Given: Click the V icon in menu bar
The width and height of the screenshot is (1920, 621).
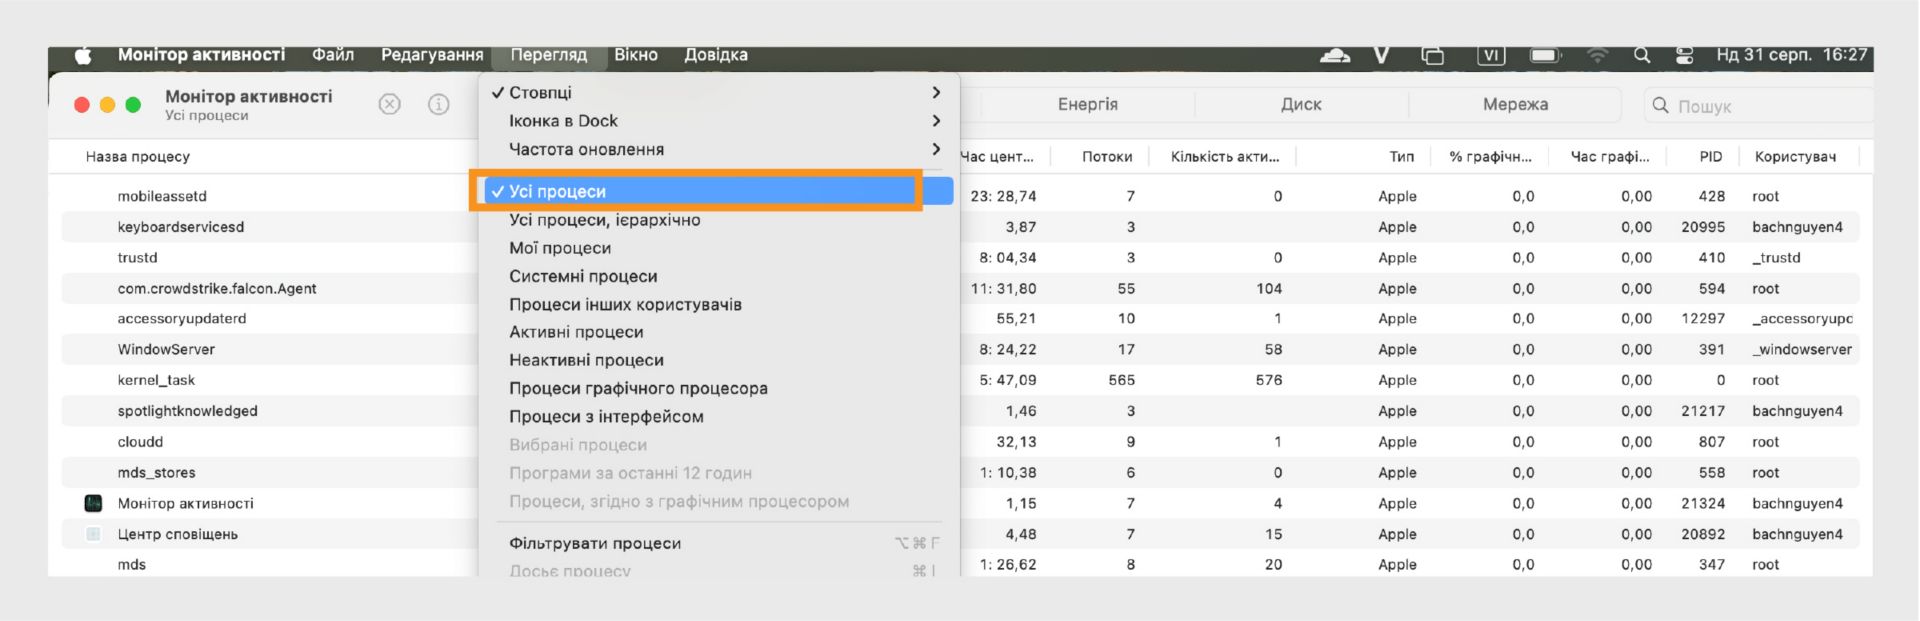Looking at the screenshot, I should point(1381,56).
